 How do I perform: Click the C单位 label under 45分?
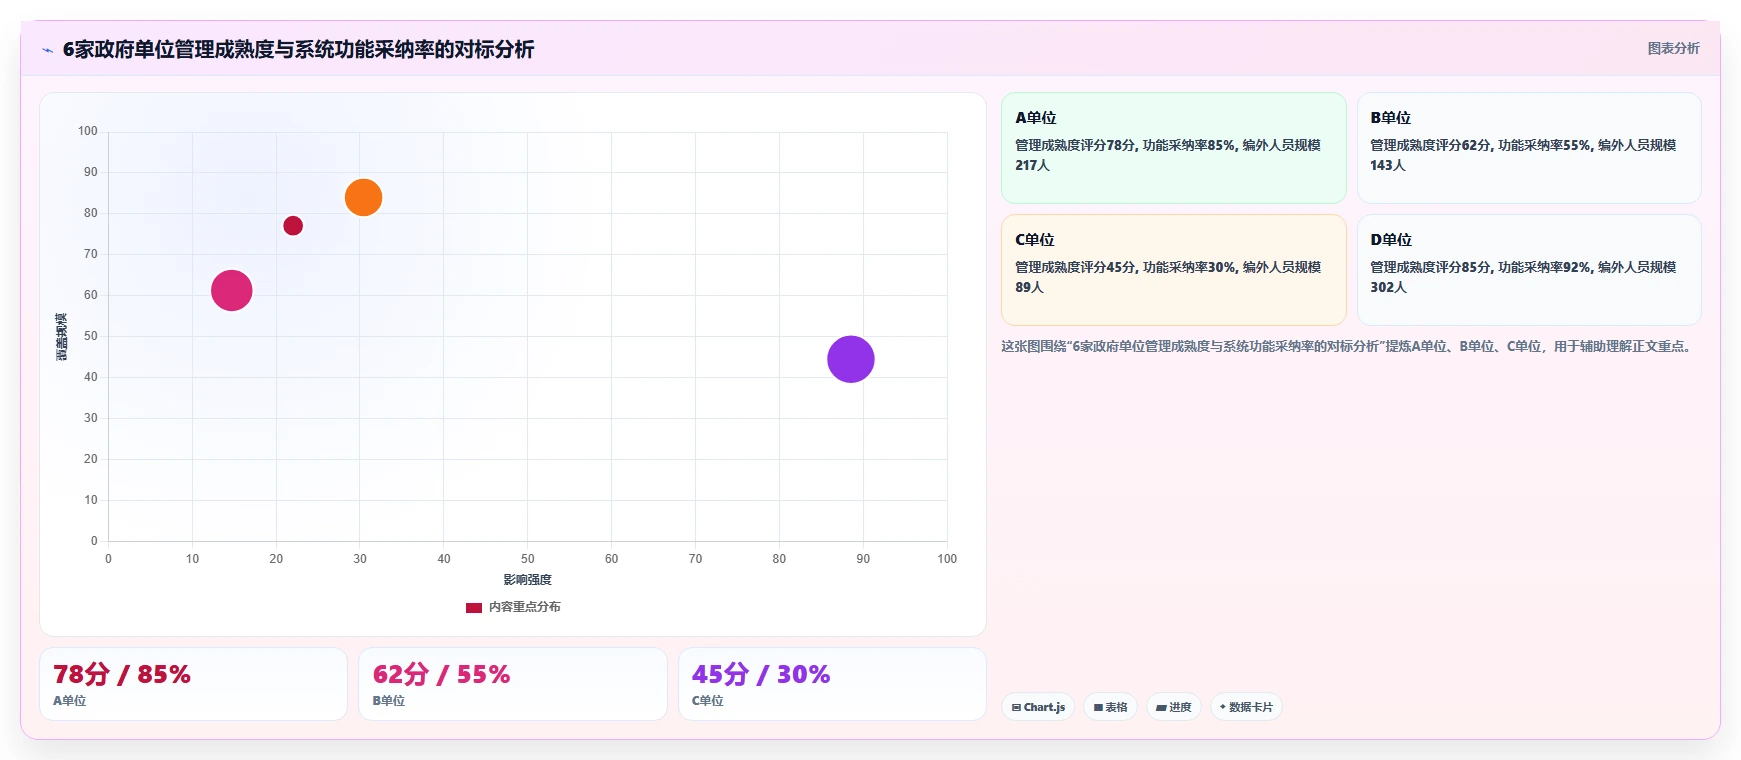708,701
